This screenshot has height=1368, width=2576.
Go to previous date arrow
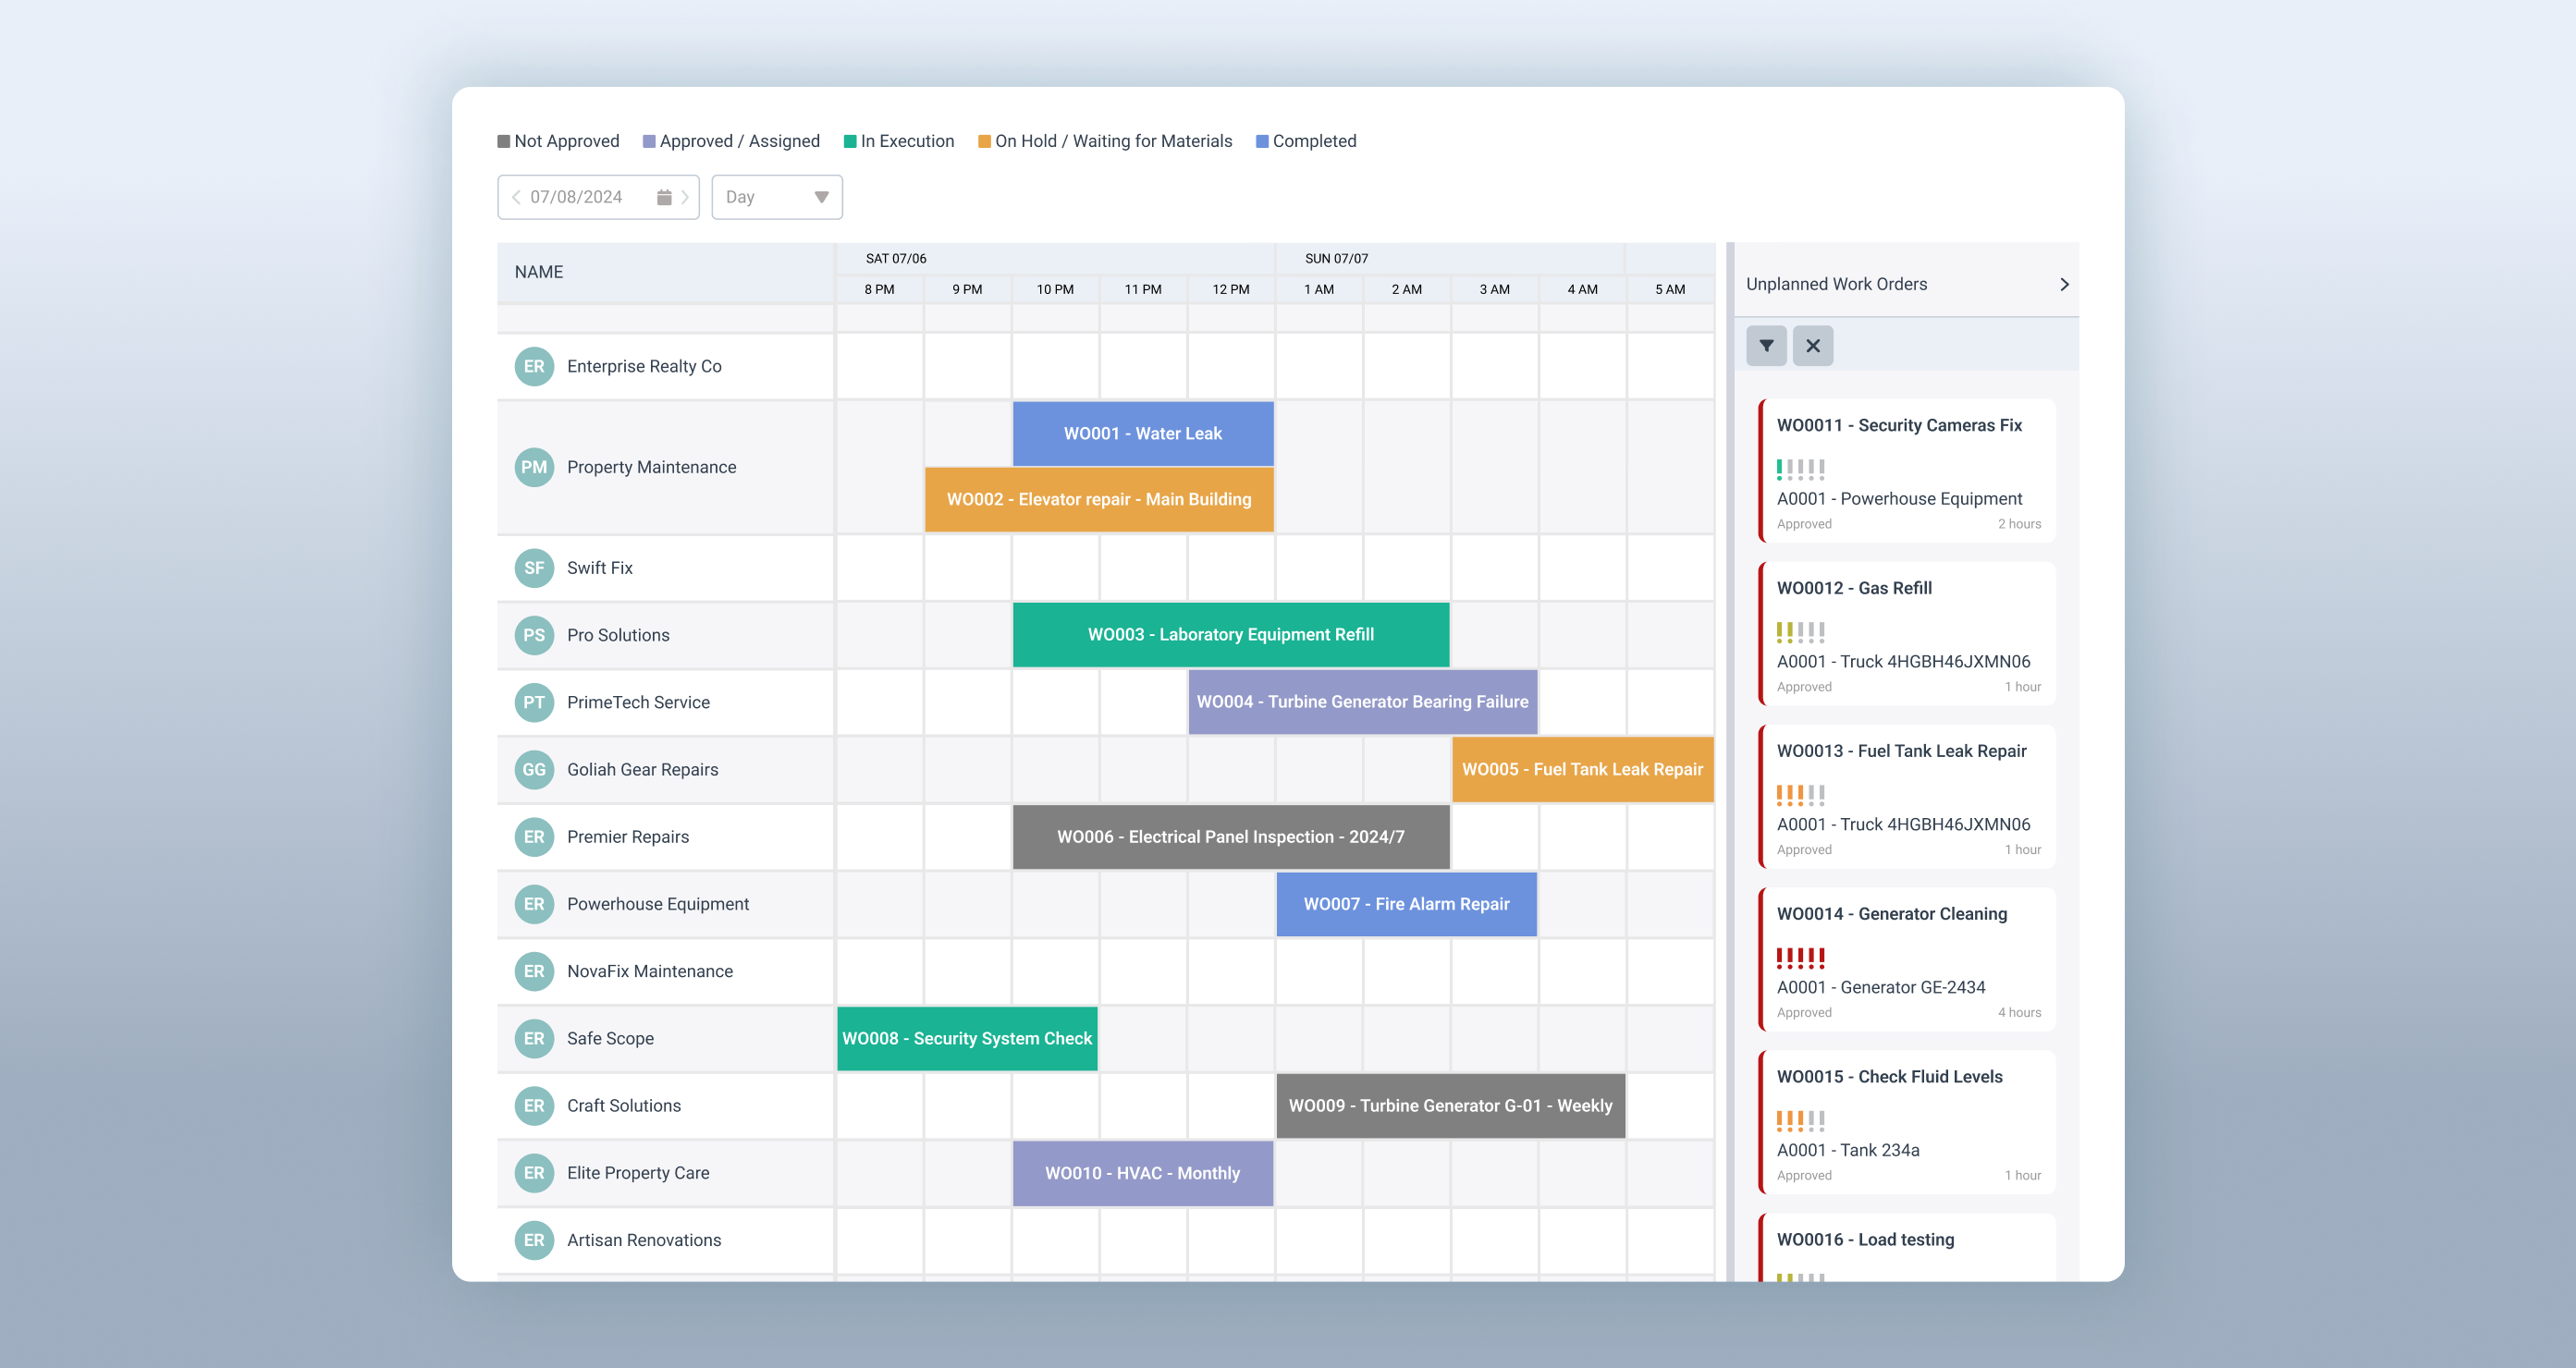coord(516,197)
